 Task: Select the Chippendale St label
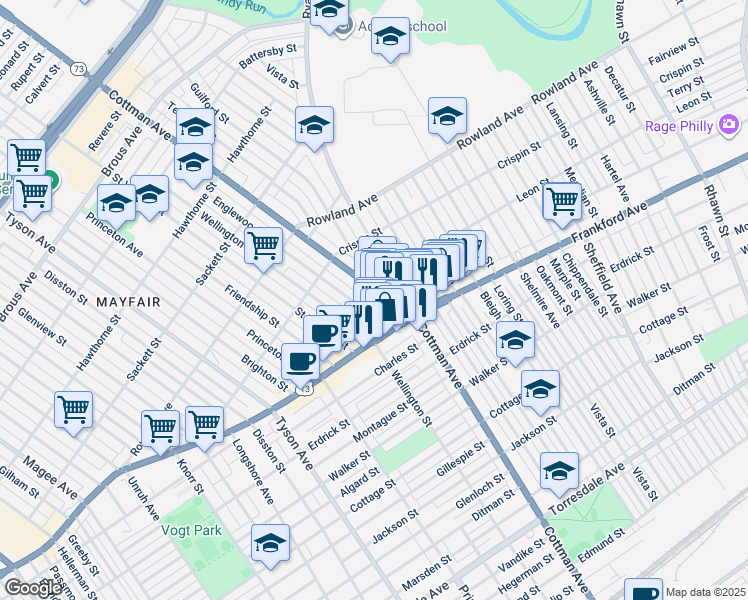[585, 285]
